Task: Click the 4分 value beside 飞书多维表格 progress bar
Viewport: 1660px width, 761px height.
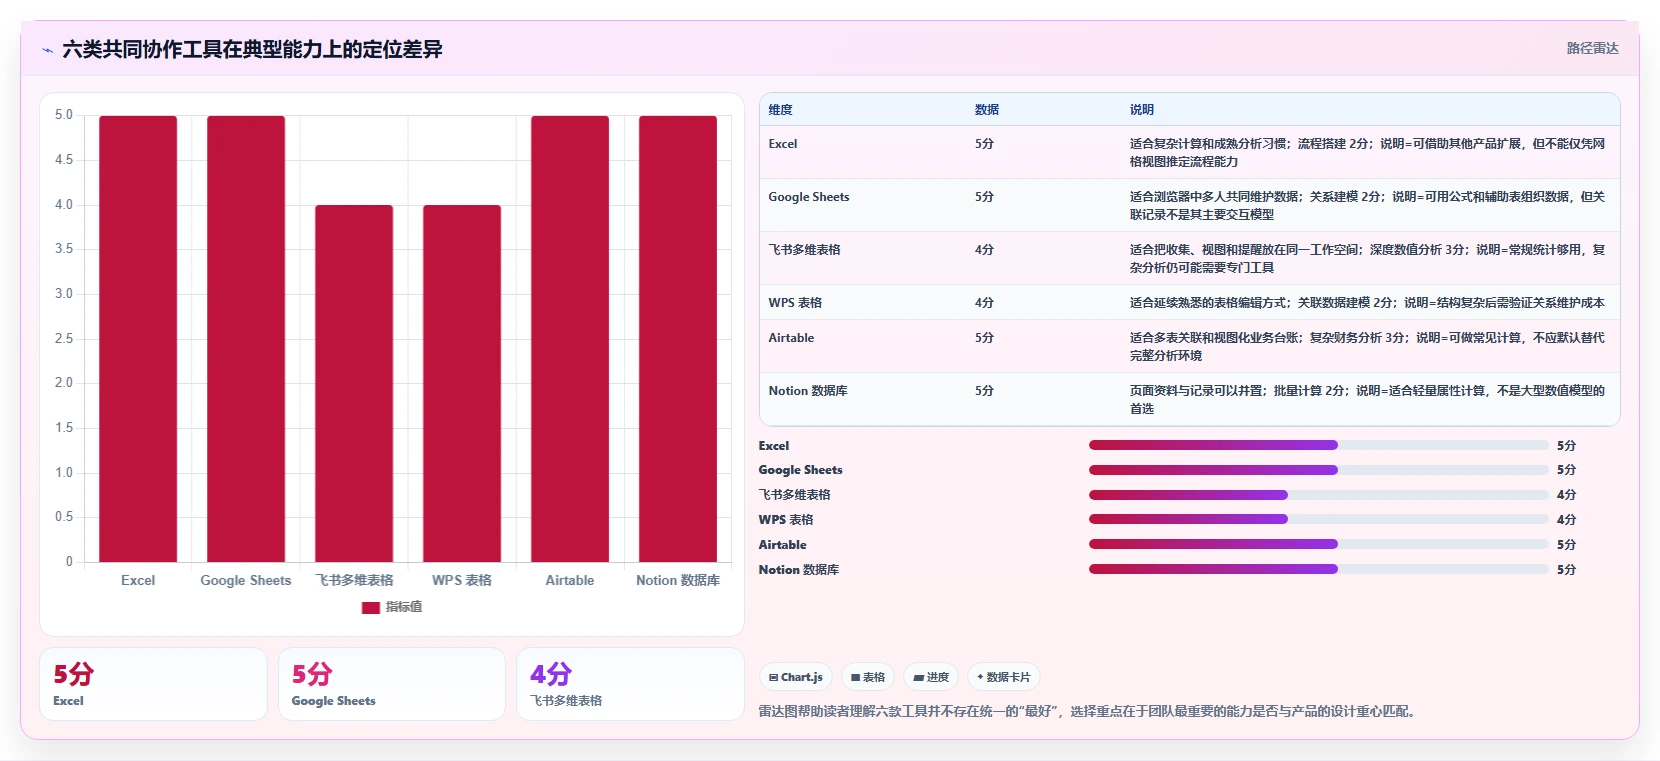Action: pyautogui.click(x=1566, y=495)
